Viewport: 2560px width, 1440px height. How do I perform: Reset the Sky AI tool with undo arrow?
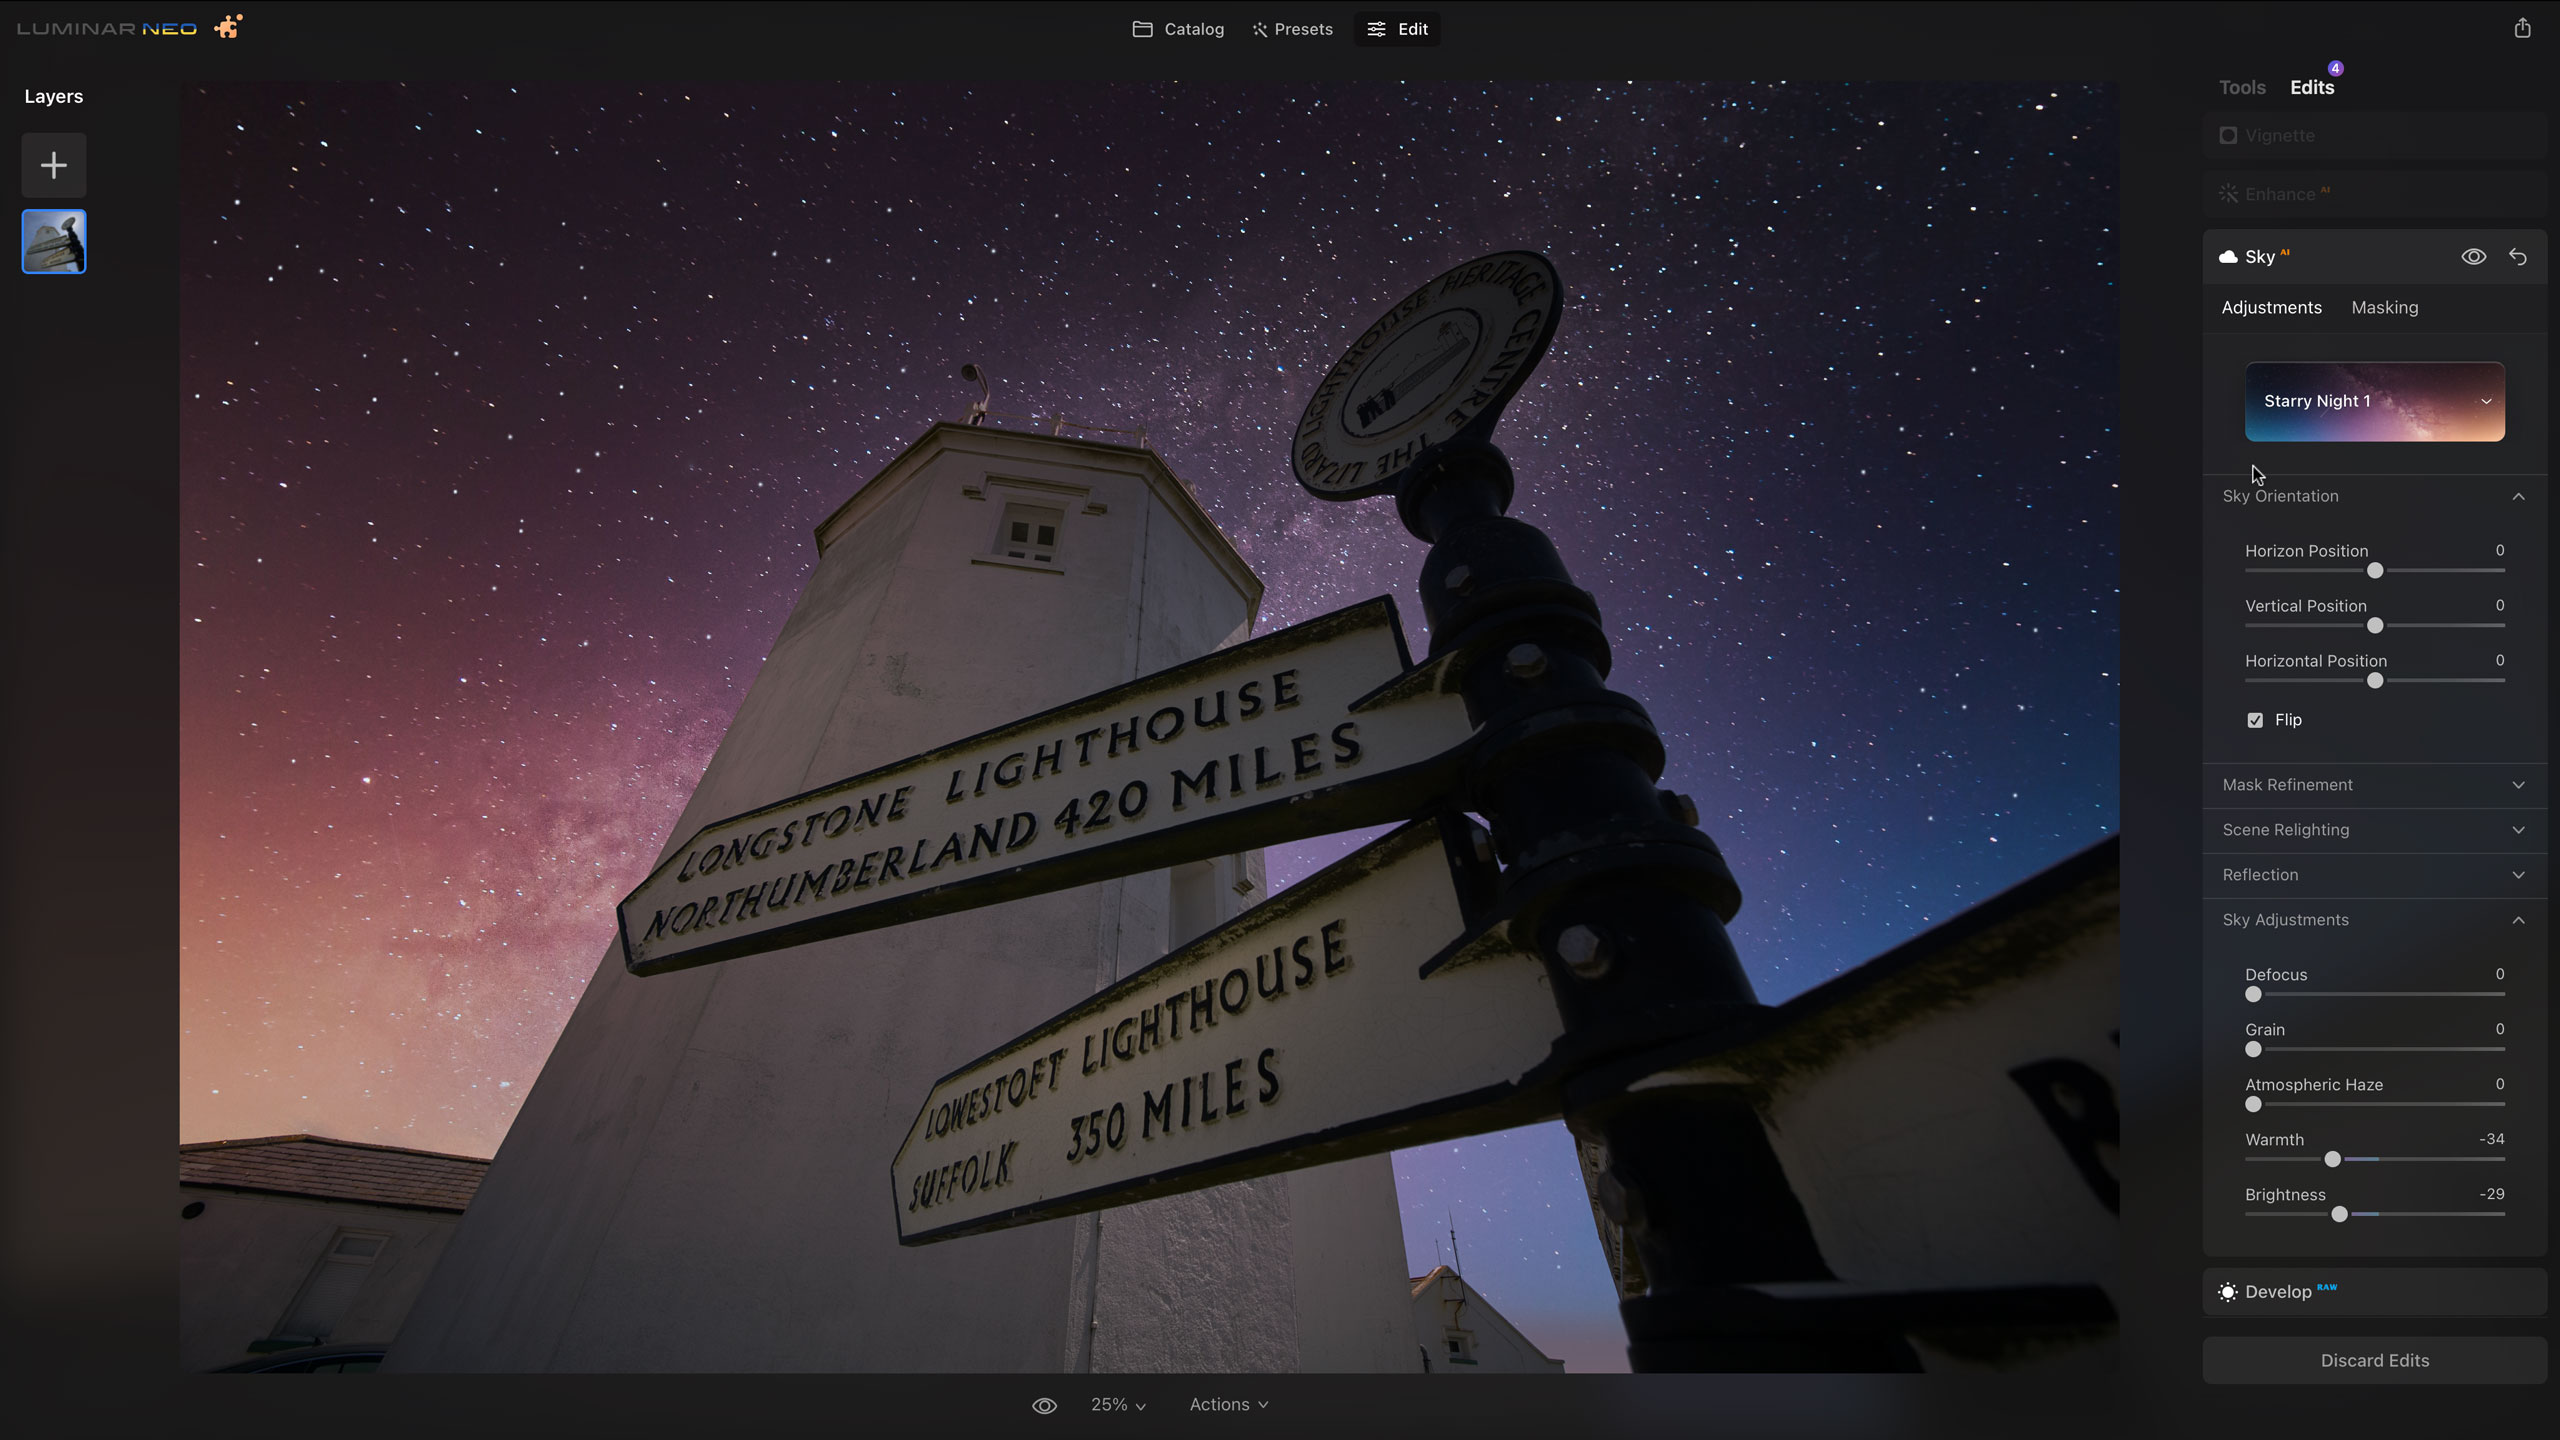point(2518,257)
